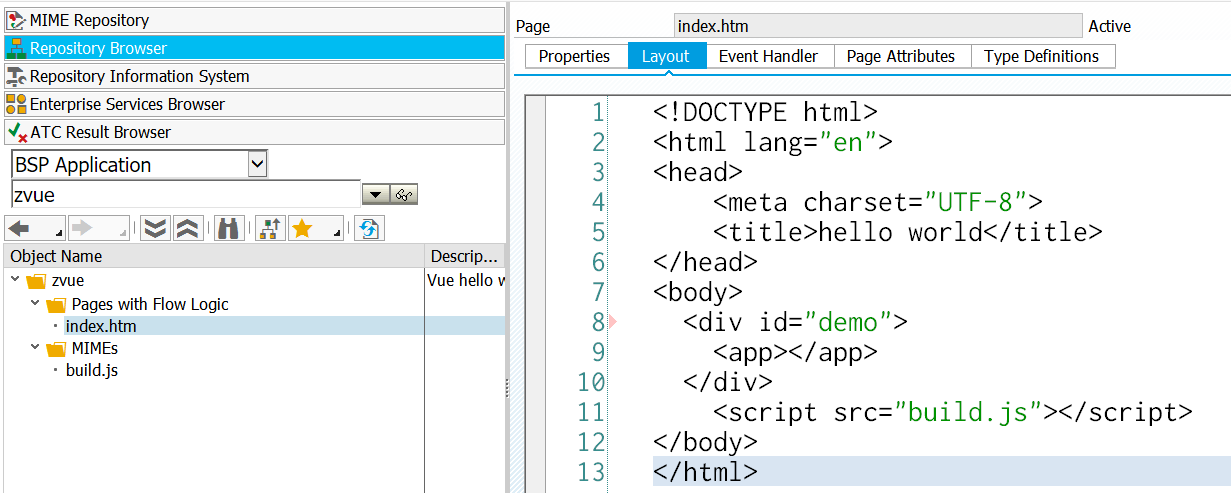Click the script src build.js line
This screenshot has width=1231, height=493.
pos(953,412)
